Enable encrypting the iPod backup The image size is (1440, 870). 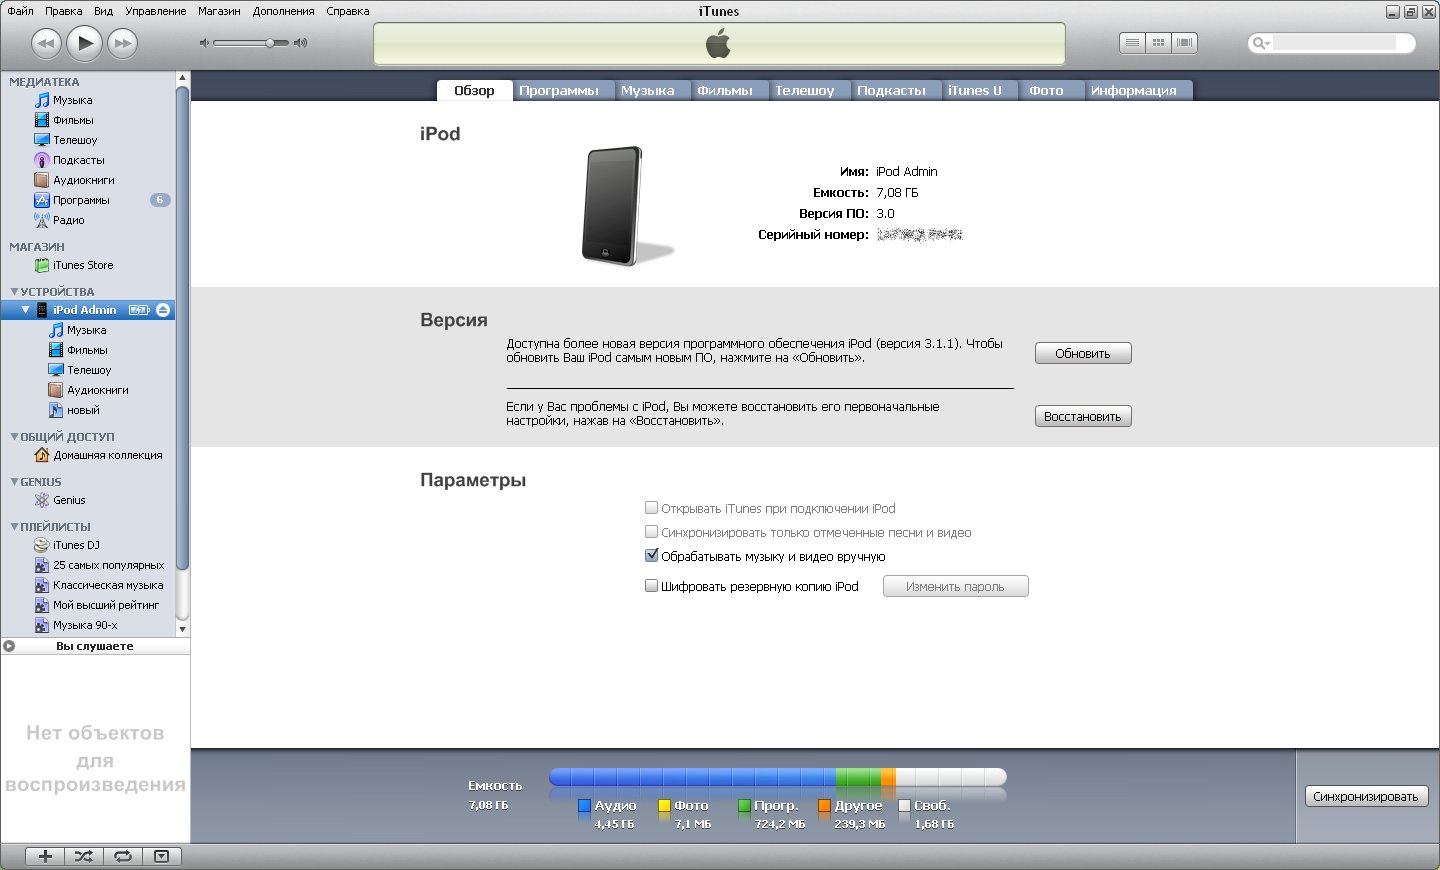coord(651,586)
